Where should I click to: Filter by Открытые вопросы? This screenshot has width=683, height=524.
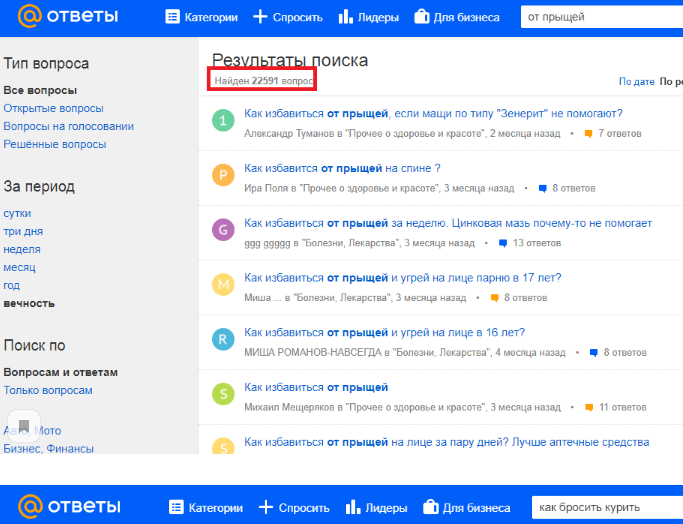click(x=53, y=108)
